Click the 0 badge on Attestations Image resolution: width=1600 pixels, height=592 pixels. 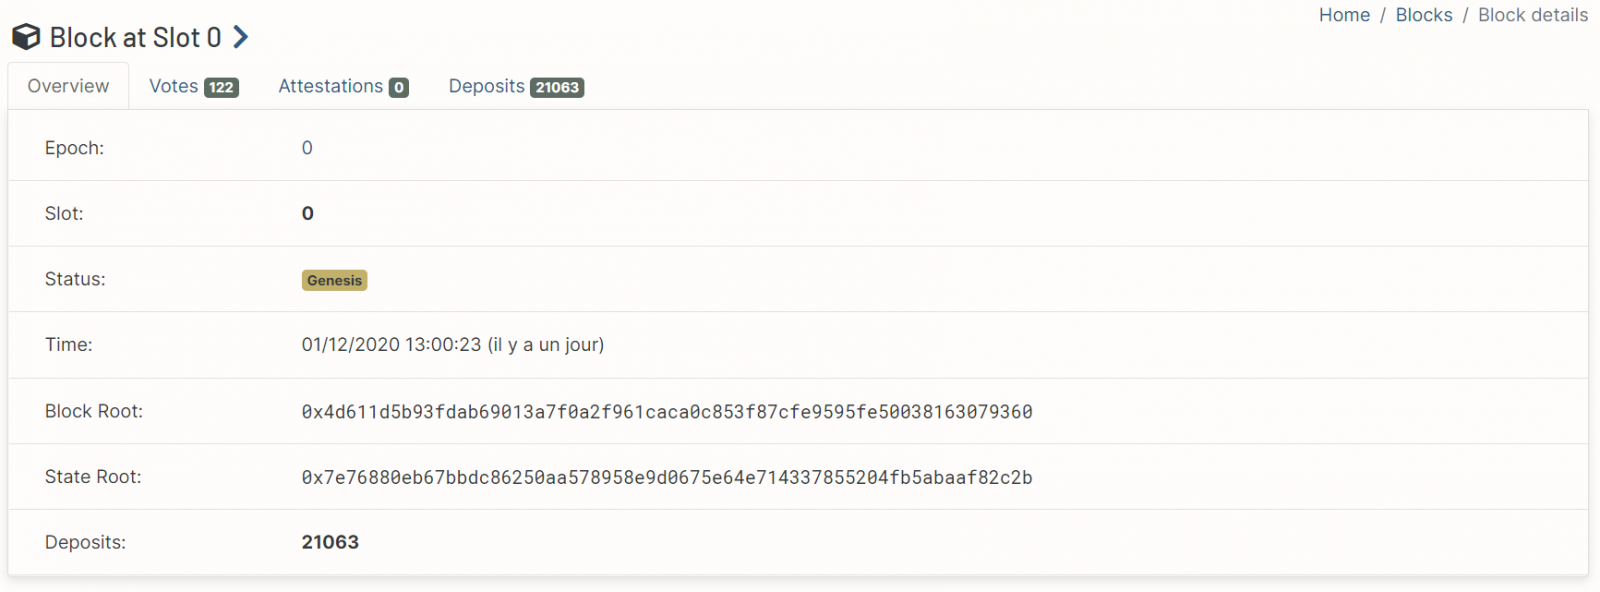click(x=399, y=88)
